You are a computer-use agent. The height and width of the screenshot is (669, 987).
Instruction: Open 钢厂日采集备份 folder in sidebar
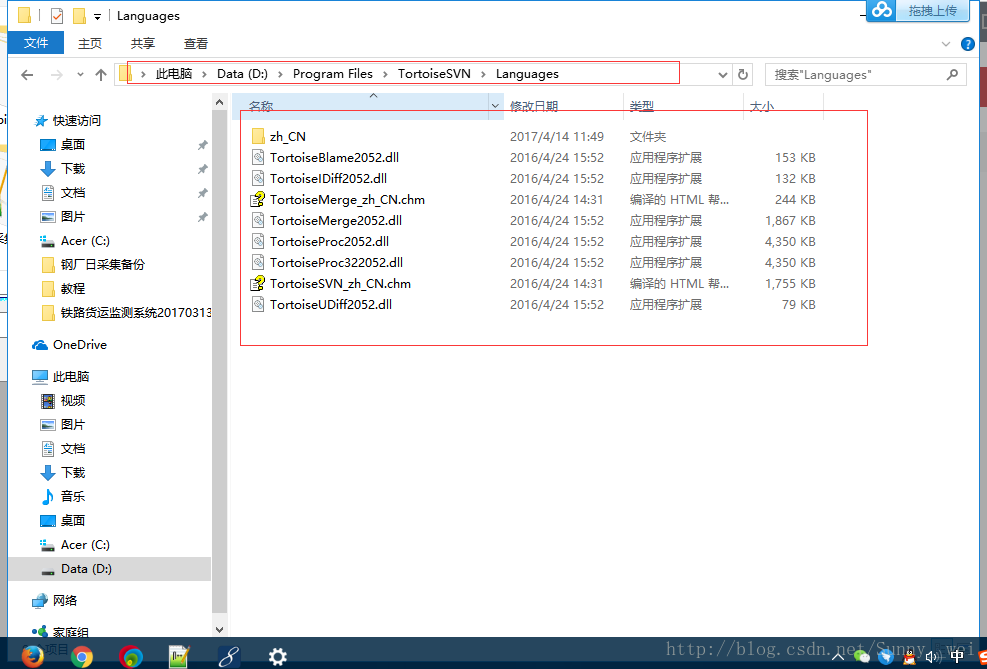[x=103, y=265]
